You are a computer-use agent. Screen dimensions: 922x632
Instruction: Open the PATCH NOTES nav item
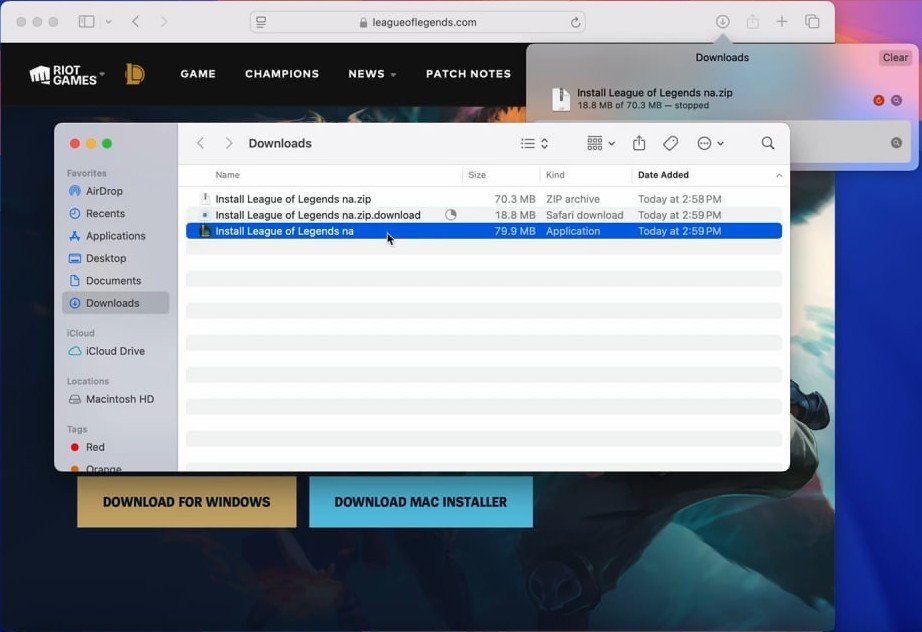[468, 74]
